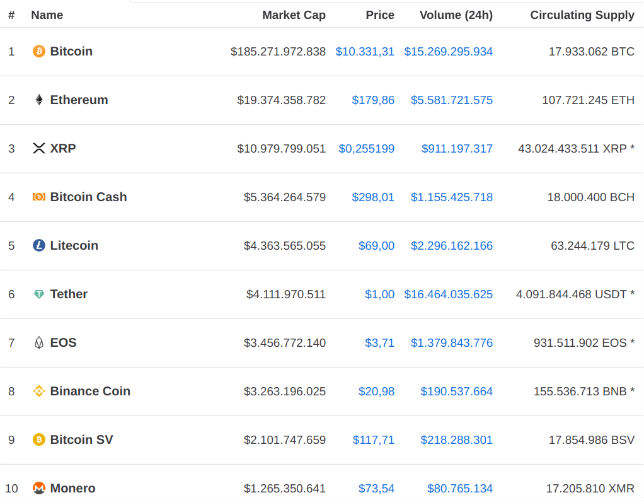Open the Litecoin name link
This screenshot has width=644, height=500.
tap(74, 245)
